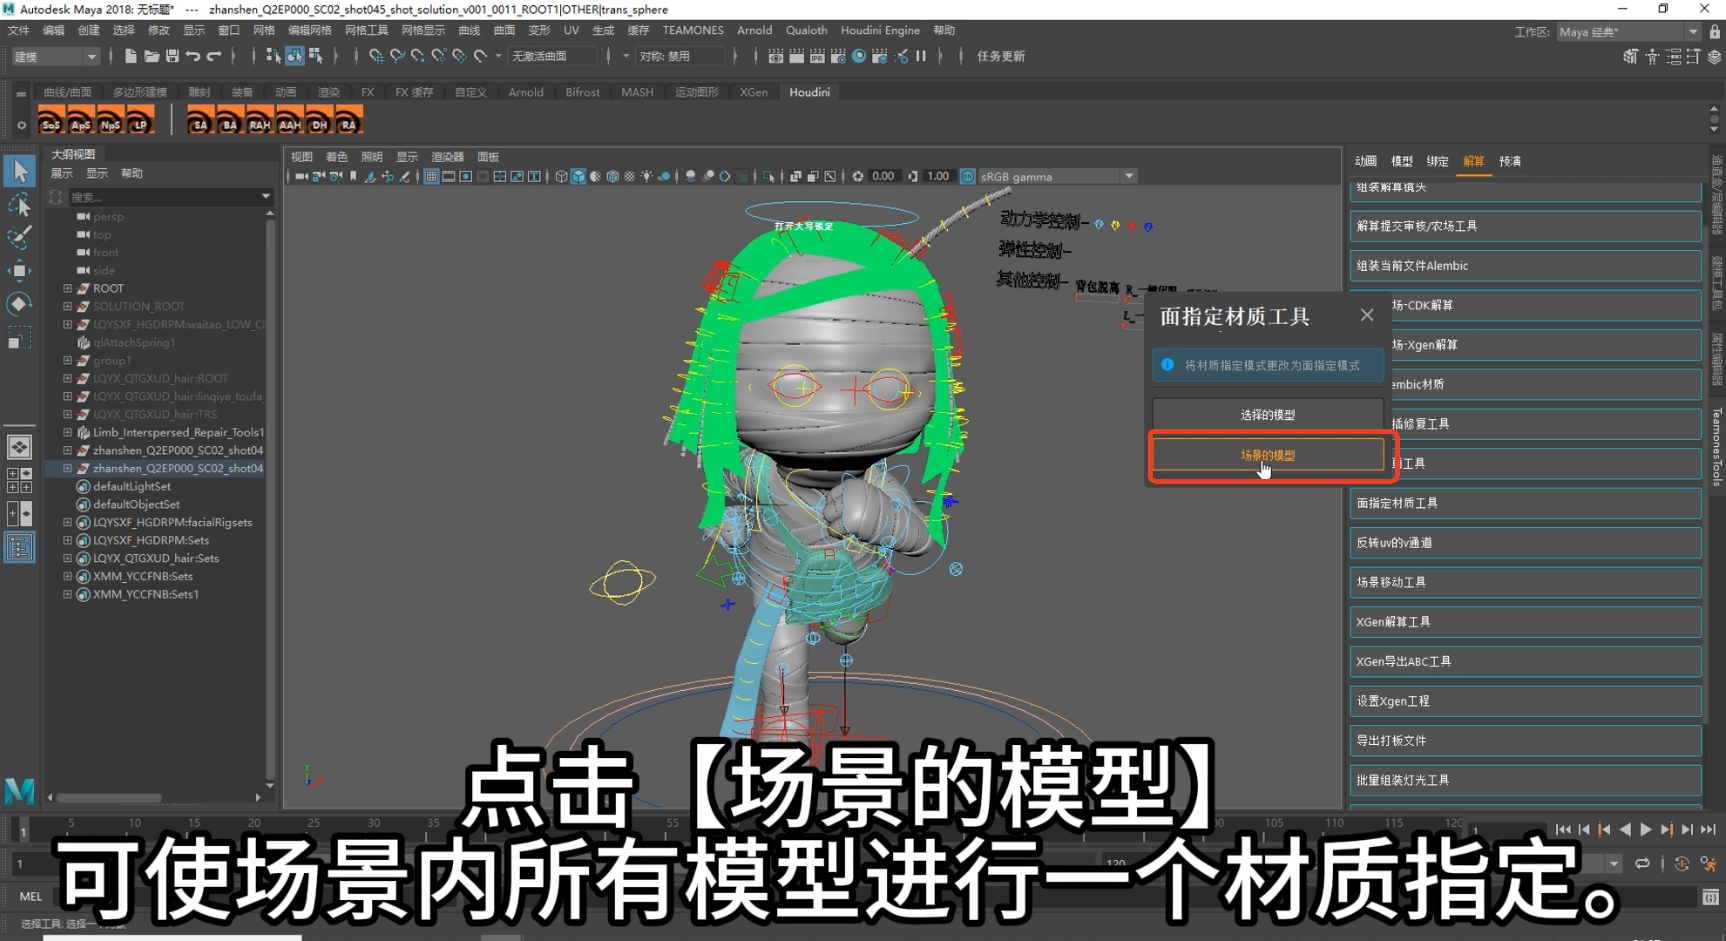The width and height of the screenshot is (1726, 941).
Task: Click the XGen导出ABC工具 button
Action: coord(1524,661)
